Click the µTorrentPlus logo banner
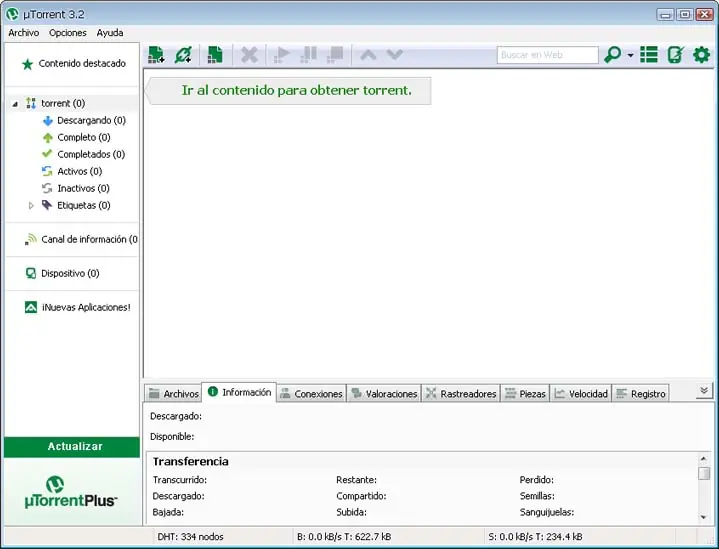 (71, 492)
